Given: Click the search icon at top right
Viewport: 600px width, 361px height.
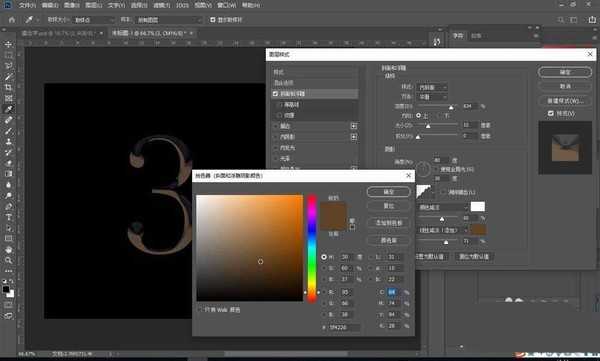Looking at the screenshot, I should (x=561, y=20).
